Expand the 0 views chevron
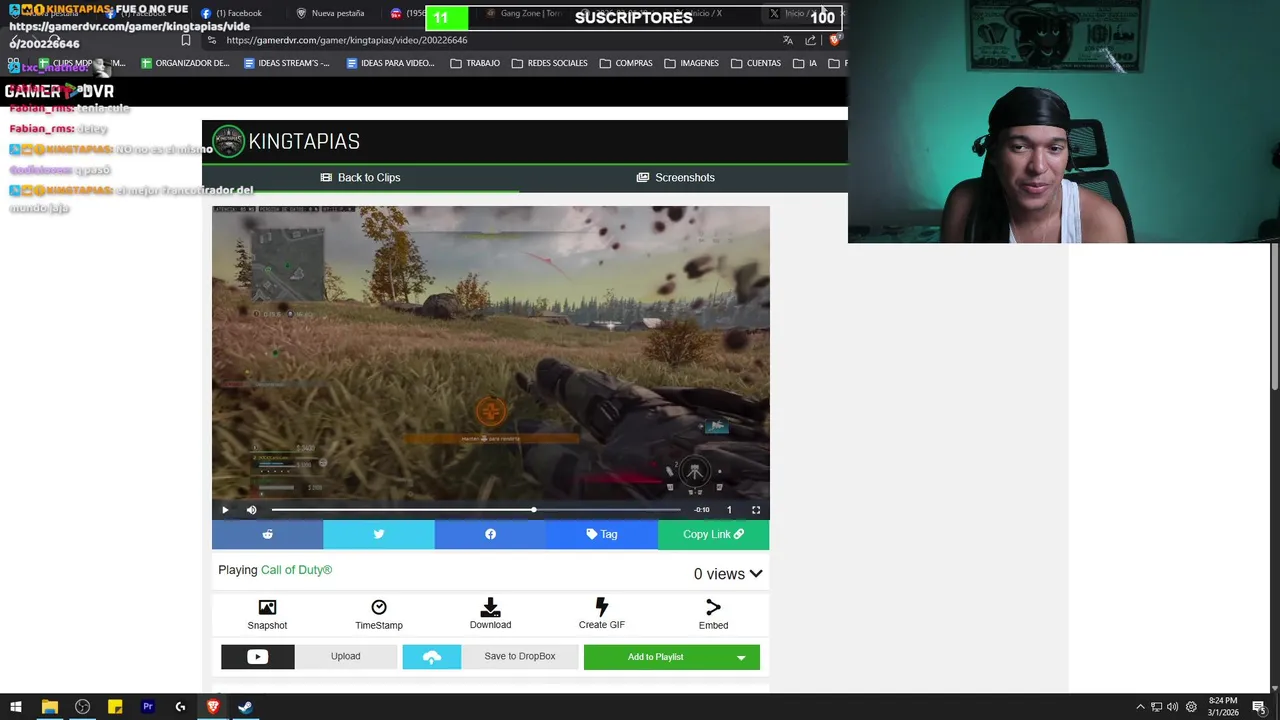This screenshot has width=1280, height=720. pos(756,574)
